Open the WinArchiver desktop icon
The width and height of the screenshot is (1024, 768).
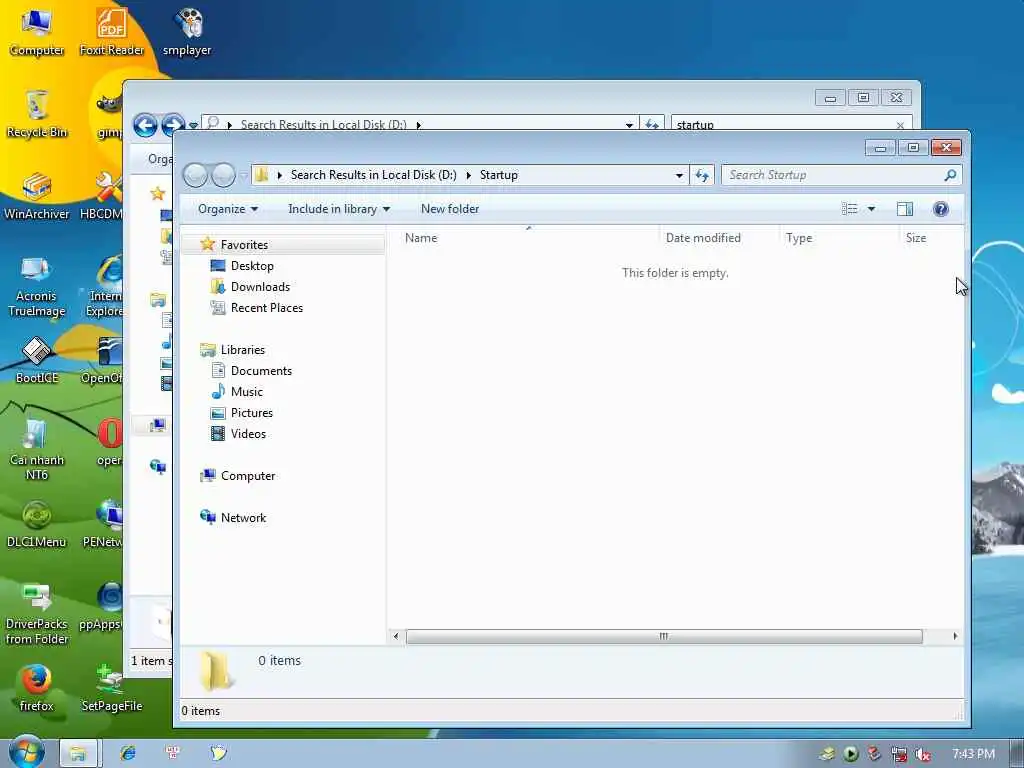click(x=37, y=195)
